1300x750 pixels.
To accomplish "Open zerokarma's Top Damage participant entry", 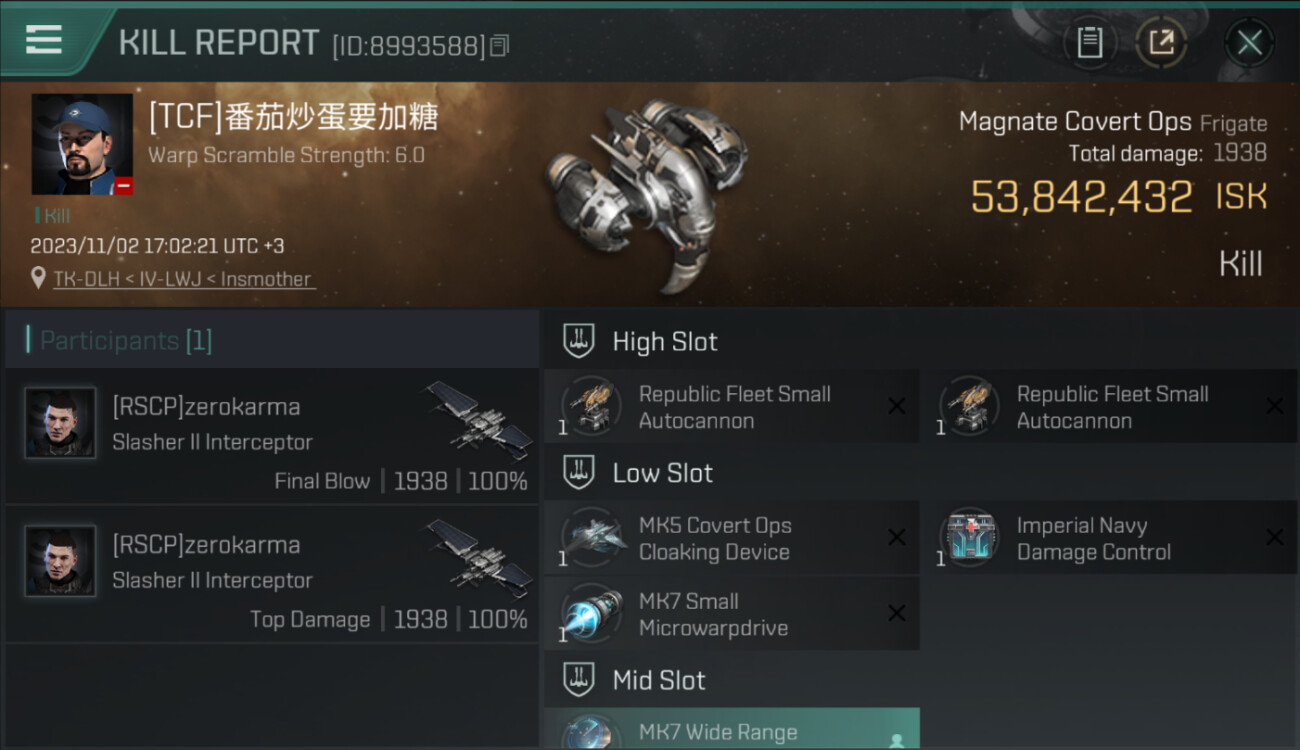I will click(x=272, y=574).
